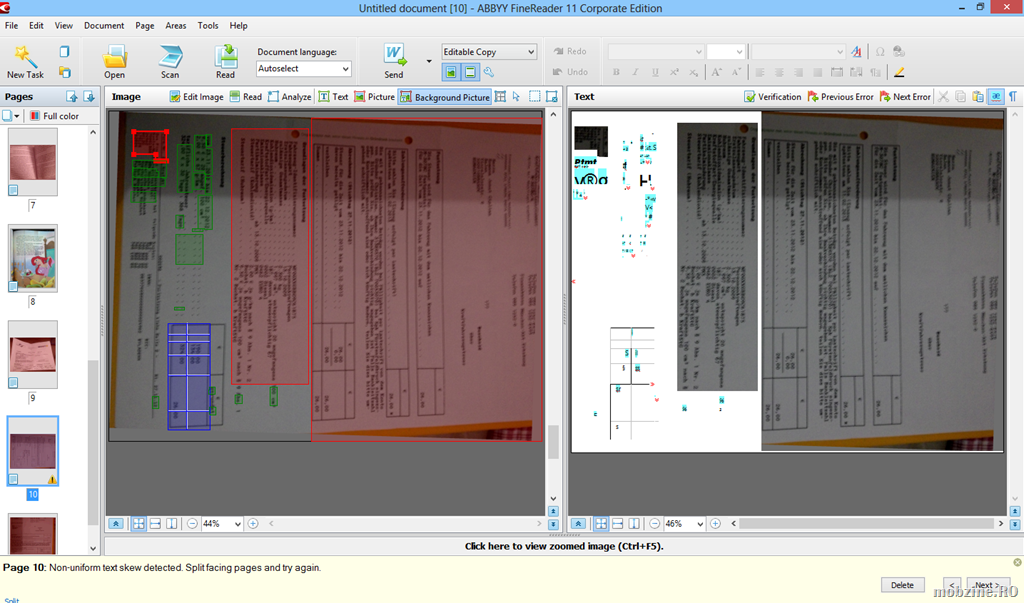This screenshot has width=1024, height=603.
Task: Click the highlight marker icon
Action: point(899,72)
